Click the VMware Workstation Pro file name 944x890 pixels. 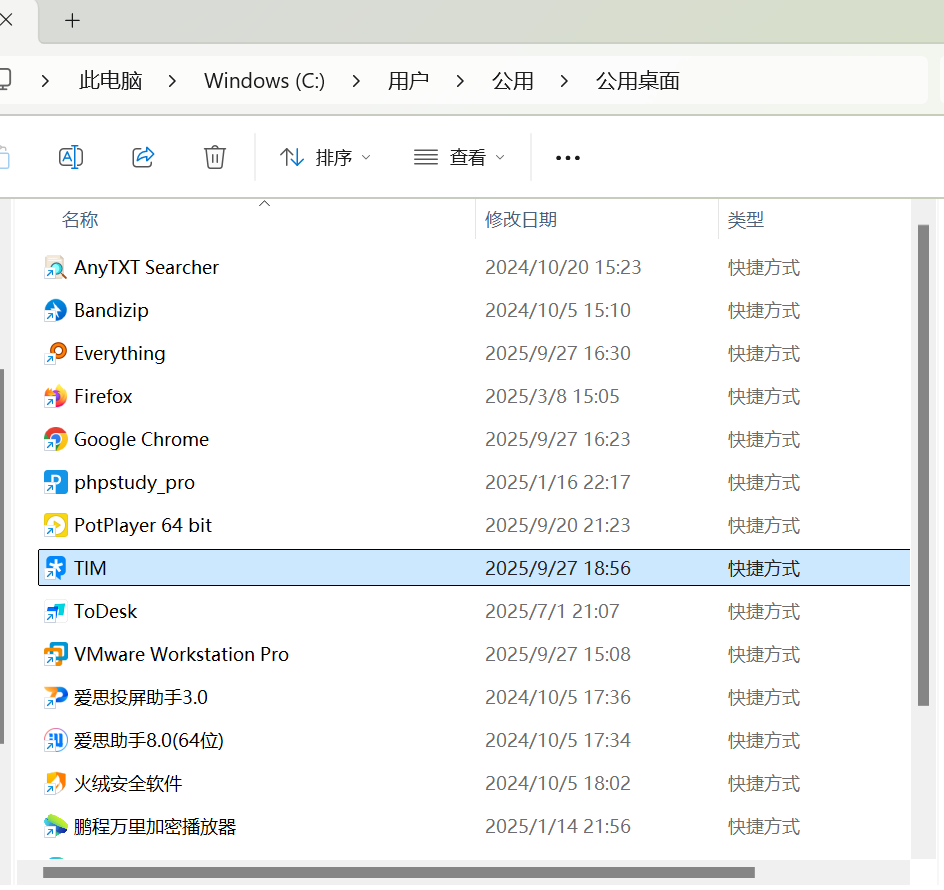[x=181, y=655]
